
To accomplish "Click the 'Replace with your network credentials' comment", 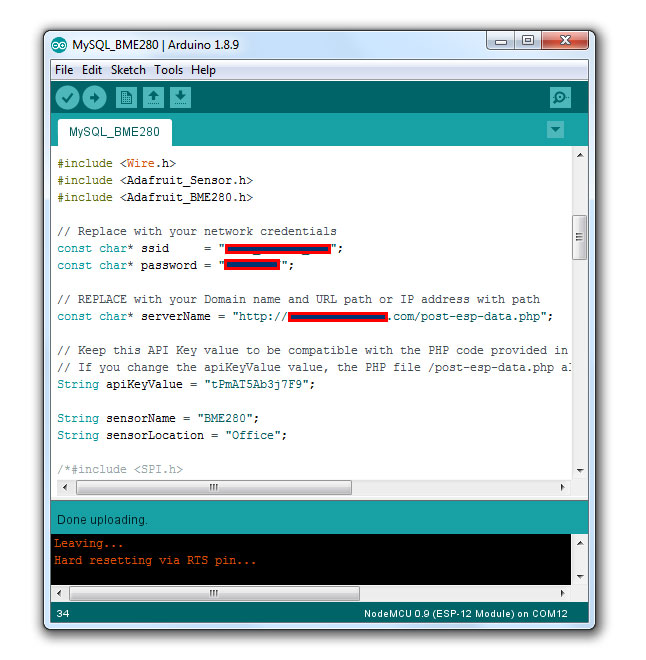I will click(197, 232).
